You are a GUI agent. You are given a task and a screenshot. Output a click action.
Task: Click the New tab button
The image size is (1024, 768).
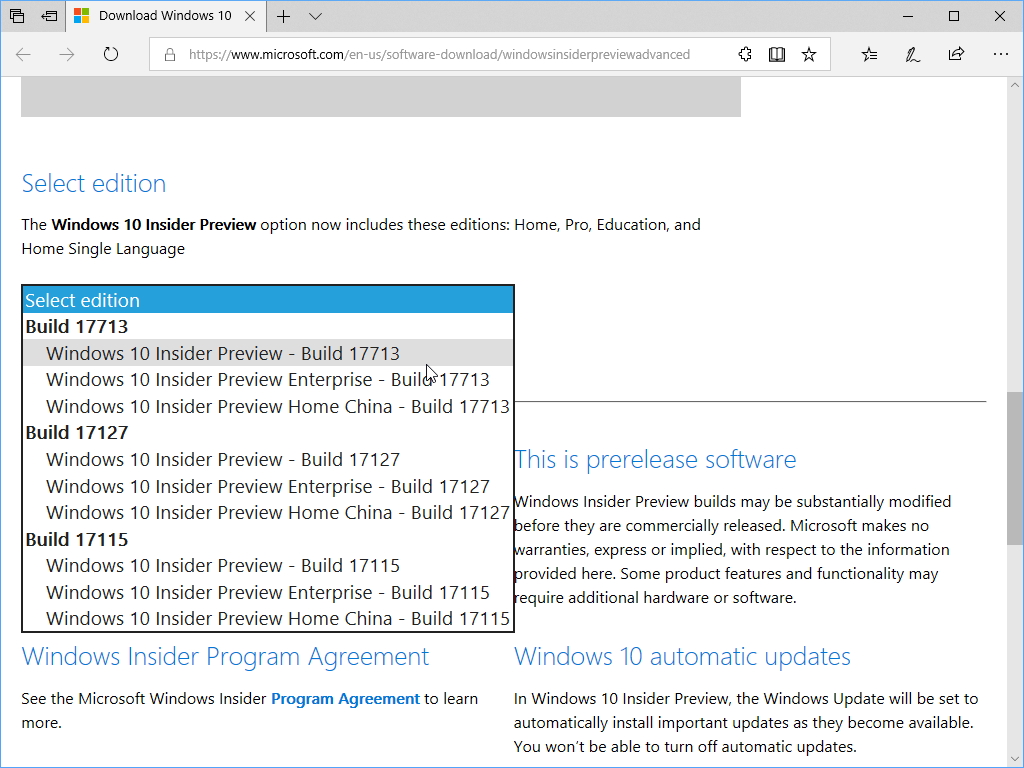[283, 16]
